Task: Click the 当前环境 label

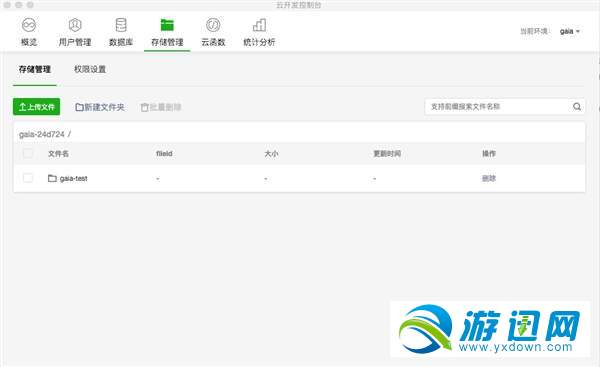Action: 535,31
